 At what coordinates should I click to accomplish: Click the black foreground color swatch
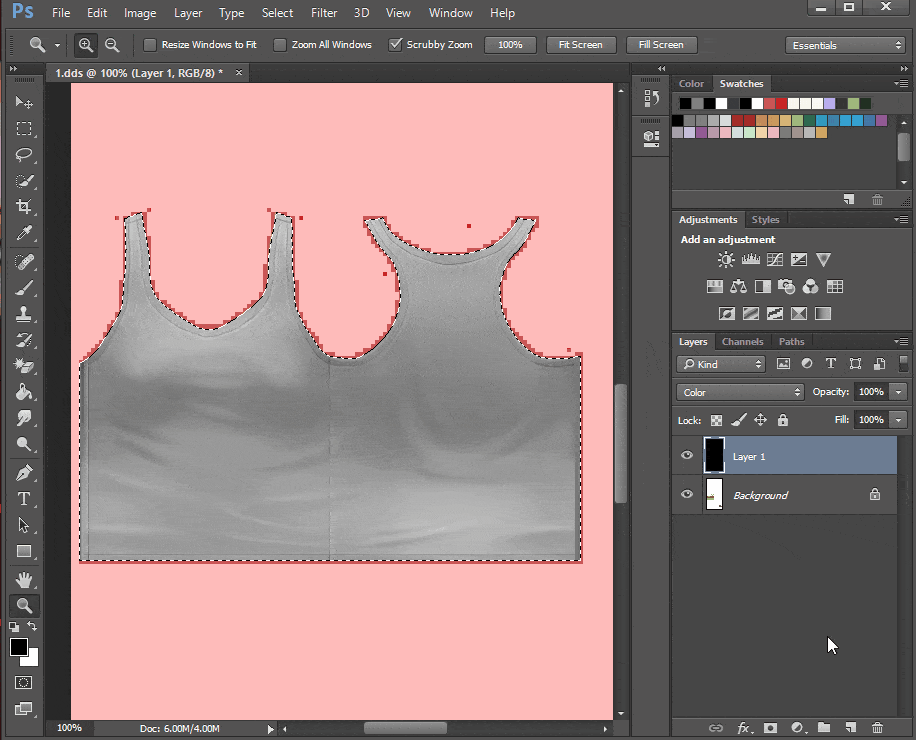18,648
